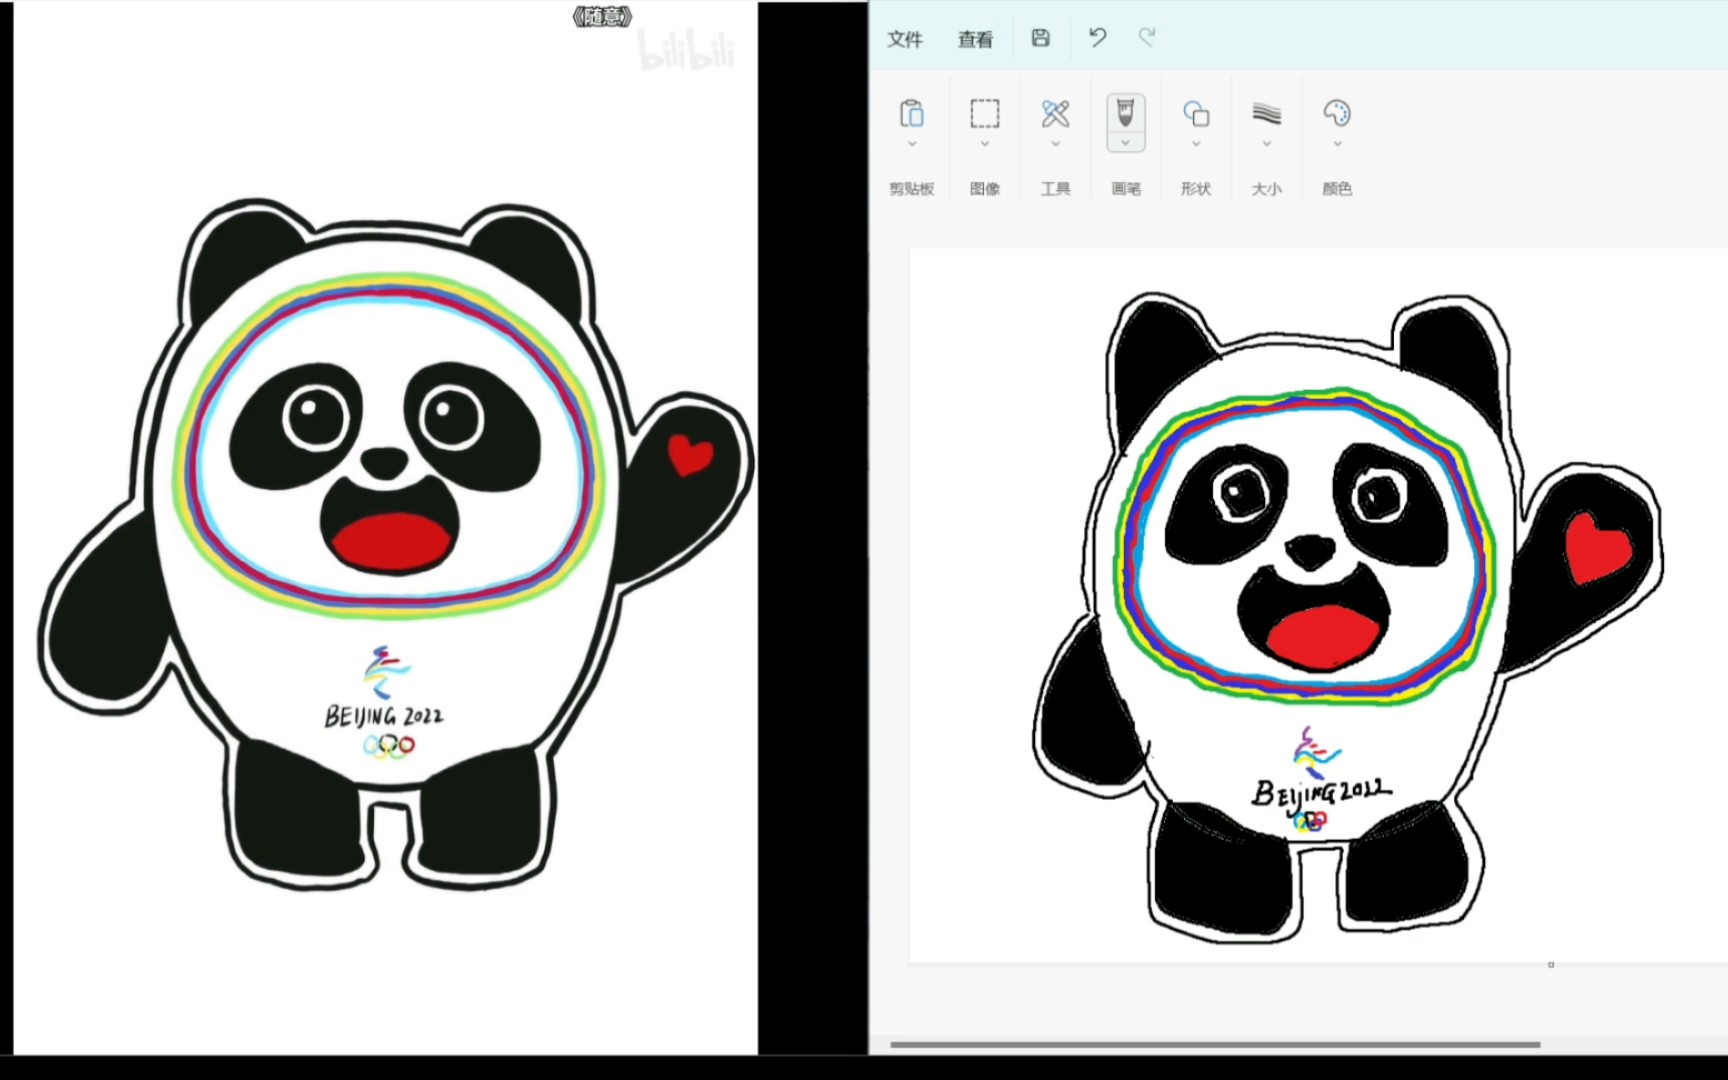The height and width of the screenshot is (1080, 1728).
Task: Expand the chevron under the size icon
Action: [1267, 144]
